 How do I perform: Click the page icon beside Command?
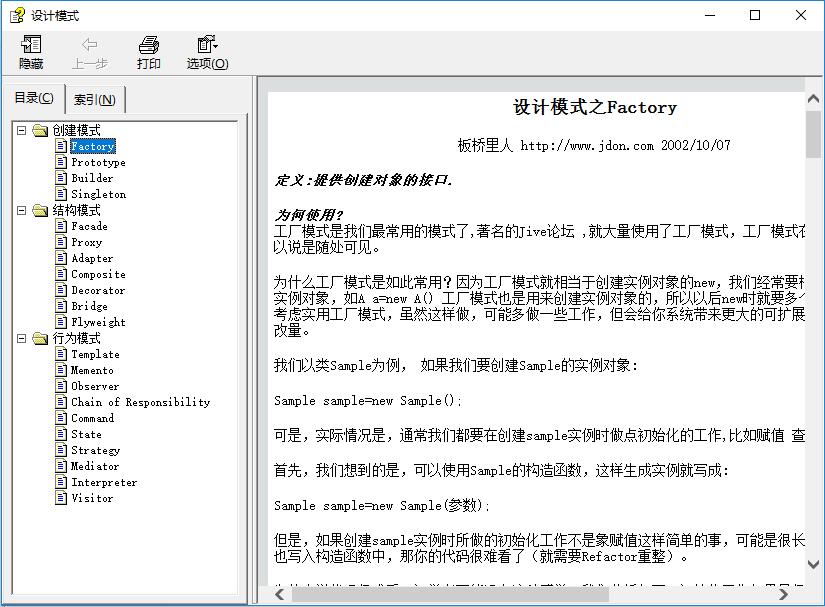(x=62, y=418)
